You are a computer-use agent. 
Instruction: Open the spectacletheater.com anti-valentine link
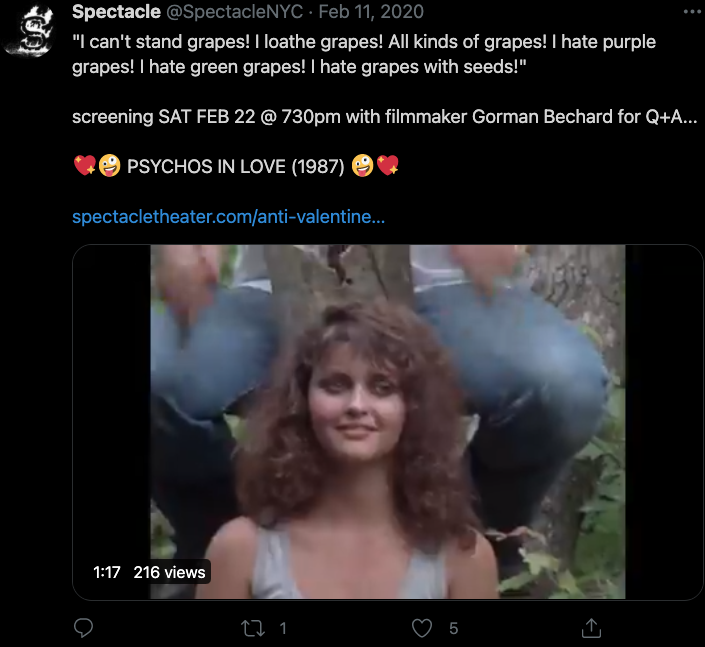pos(228,217)
